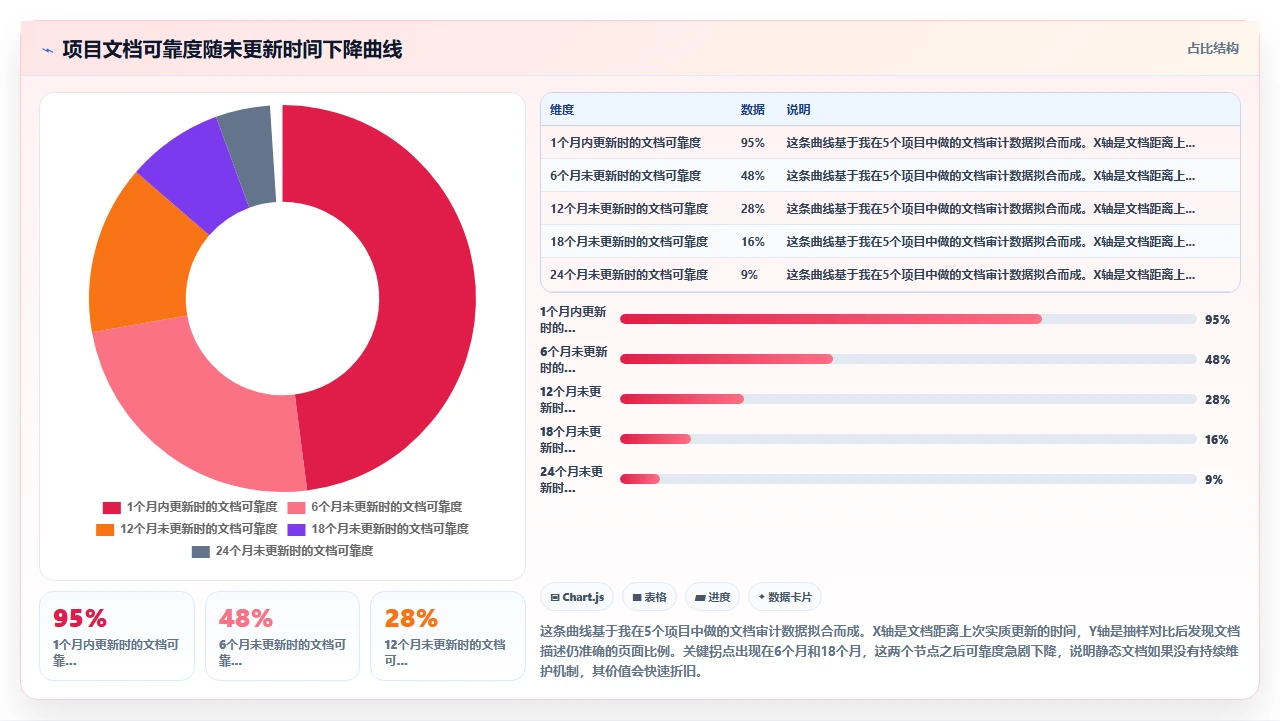Click the 9% progress bar
Viewport: 1280px width, 721px height.
click(908, 479)
